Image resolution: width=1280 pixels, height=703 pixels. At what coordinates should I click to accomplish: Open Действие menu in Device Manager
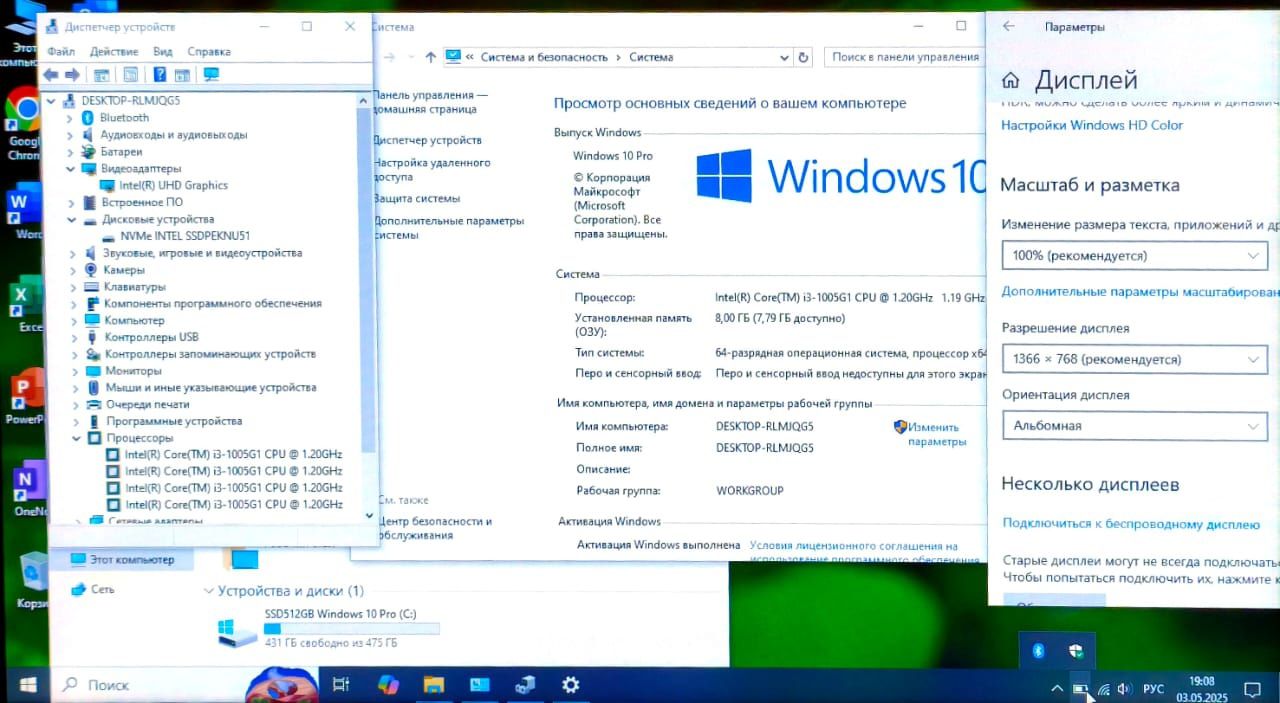tap(114, 51)
